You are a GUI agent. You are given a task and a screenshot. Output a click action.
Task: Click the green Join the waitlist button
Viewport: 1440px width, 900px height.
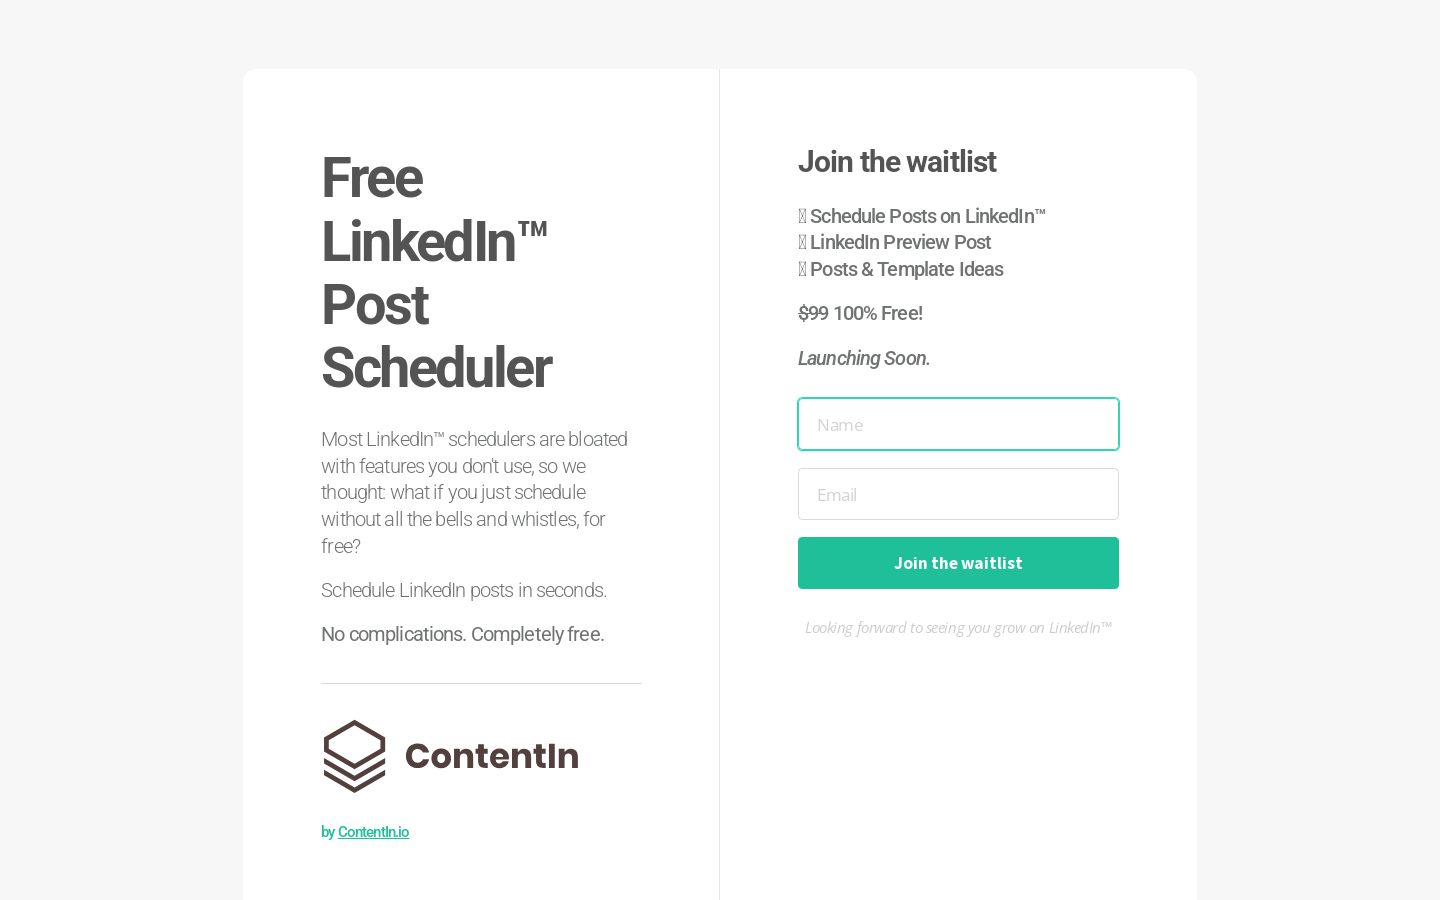(958, 563)
